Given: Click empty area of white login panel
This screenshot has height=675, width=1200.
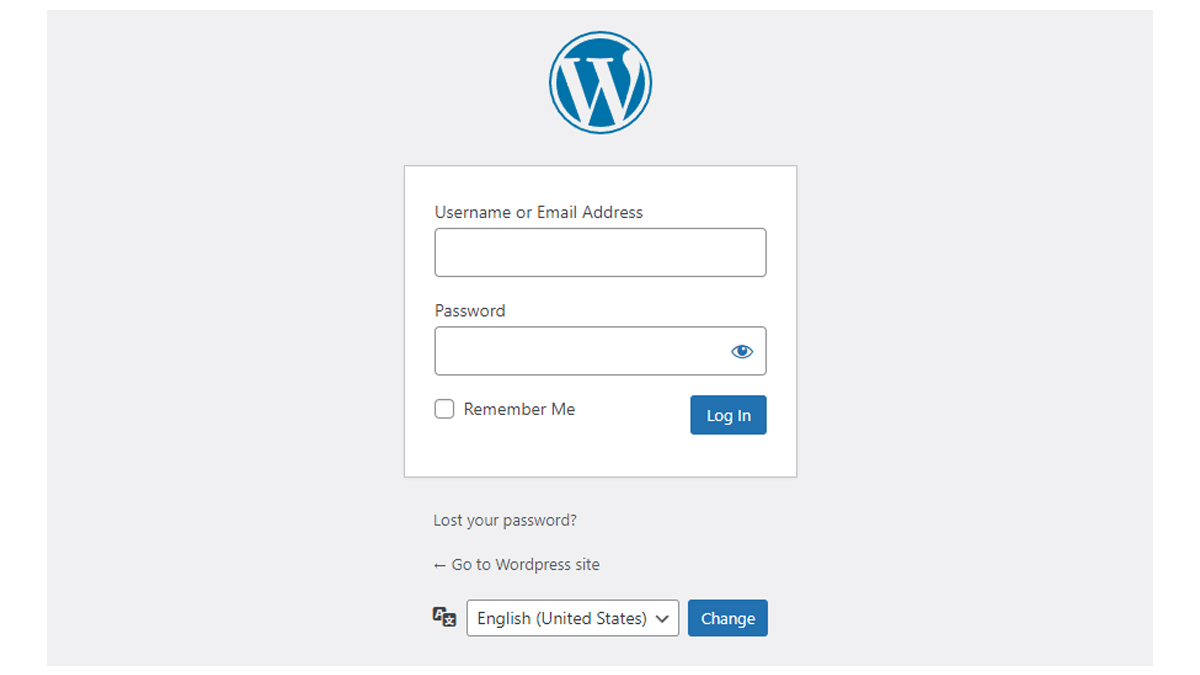Looking at the screenshot, I should coord(600,455).
